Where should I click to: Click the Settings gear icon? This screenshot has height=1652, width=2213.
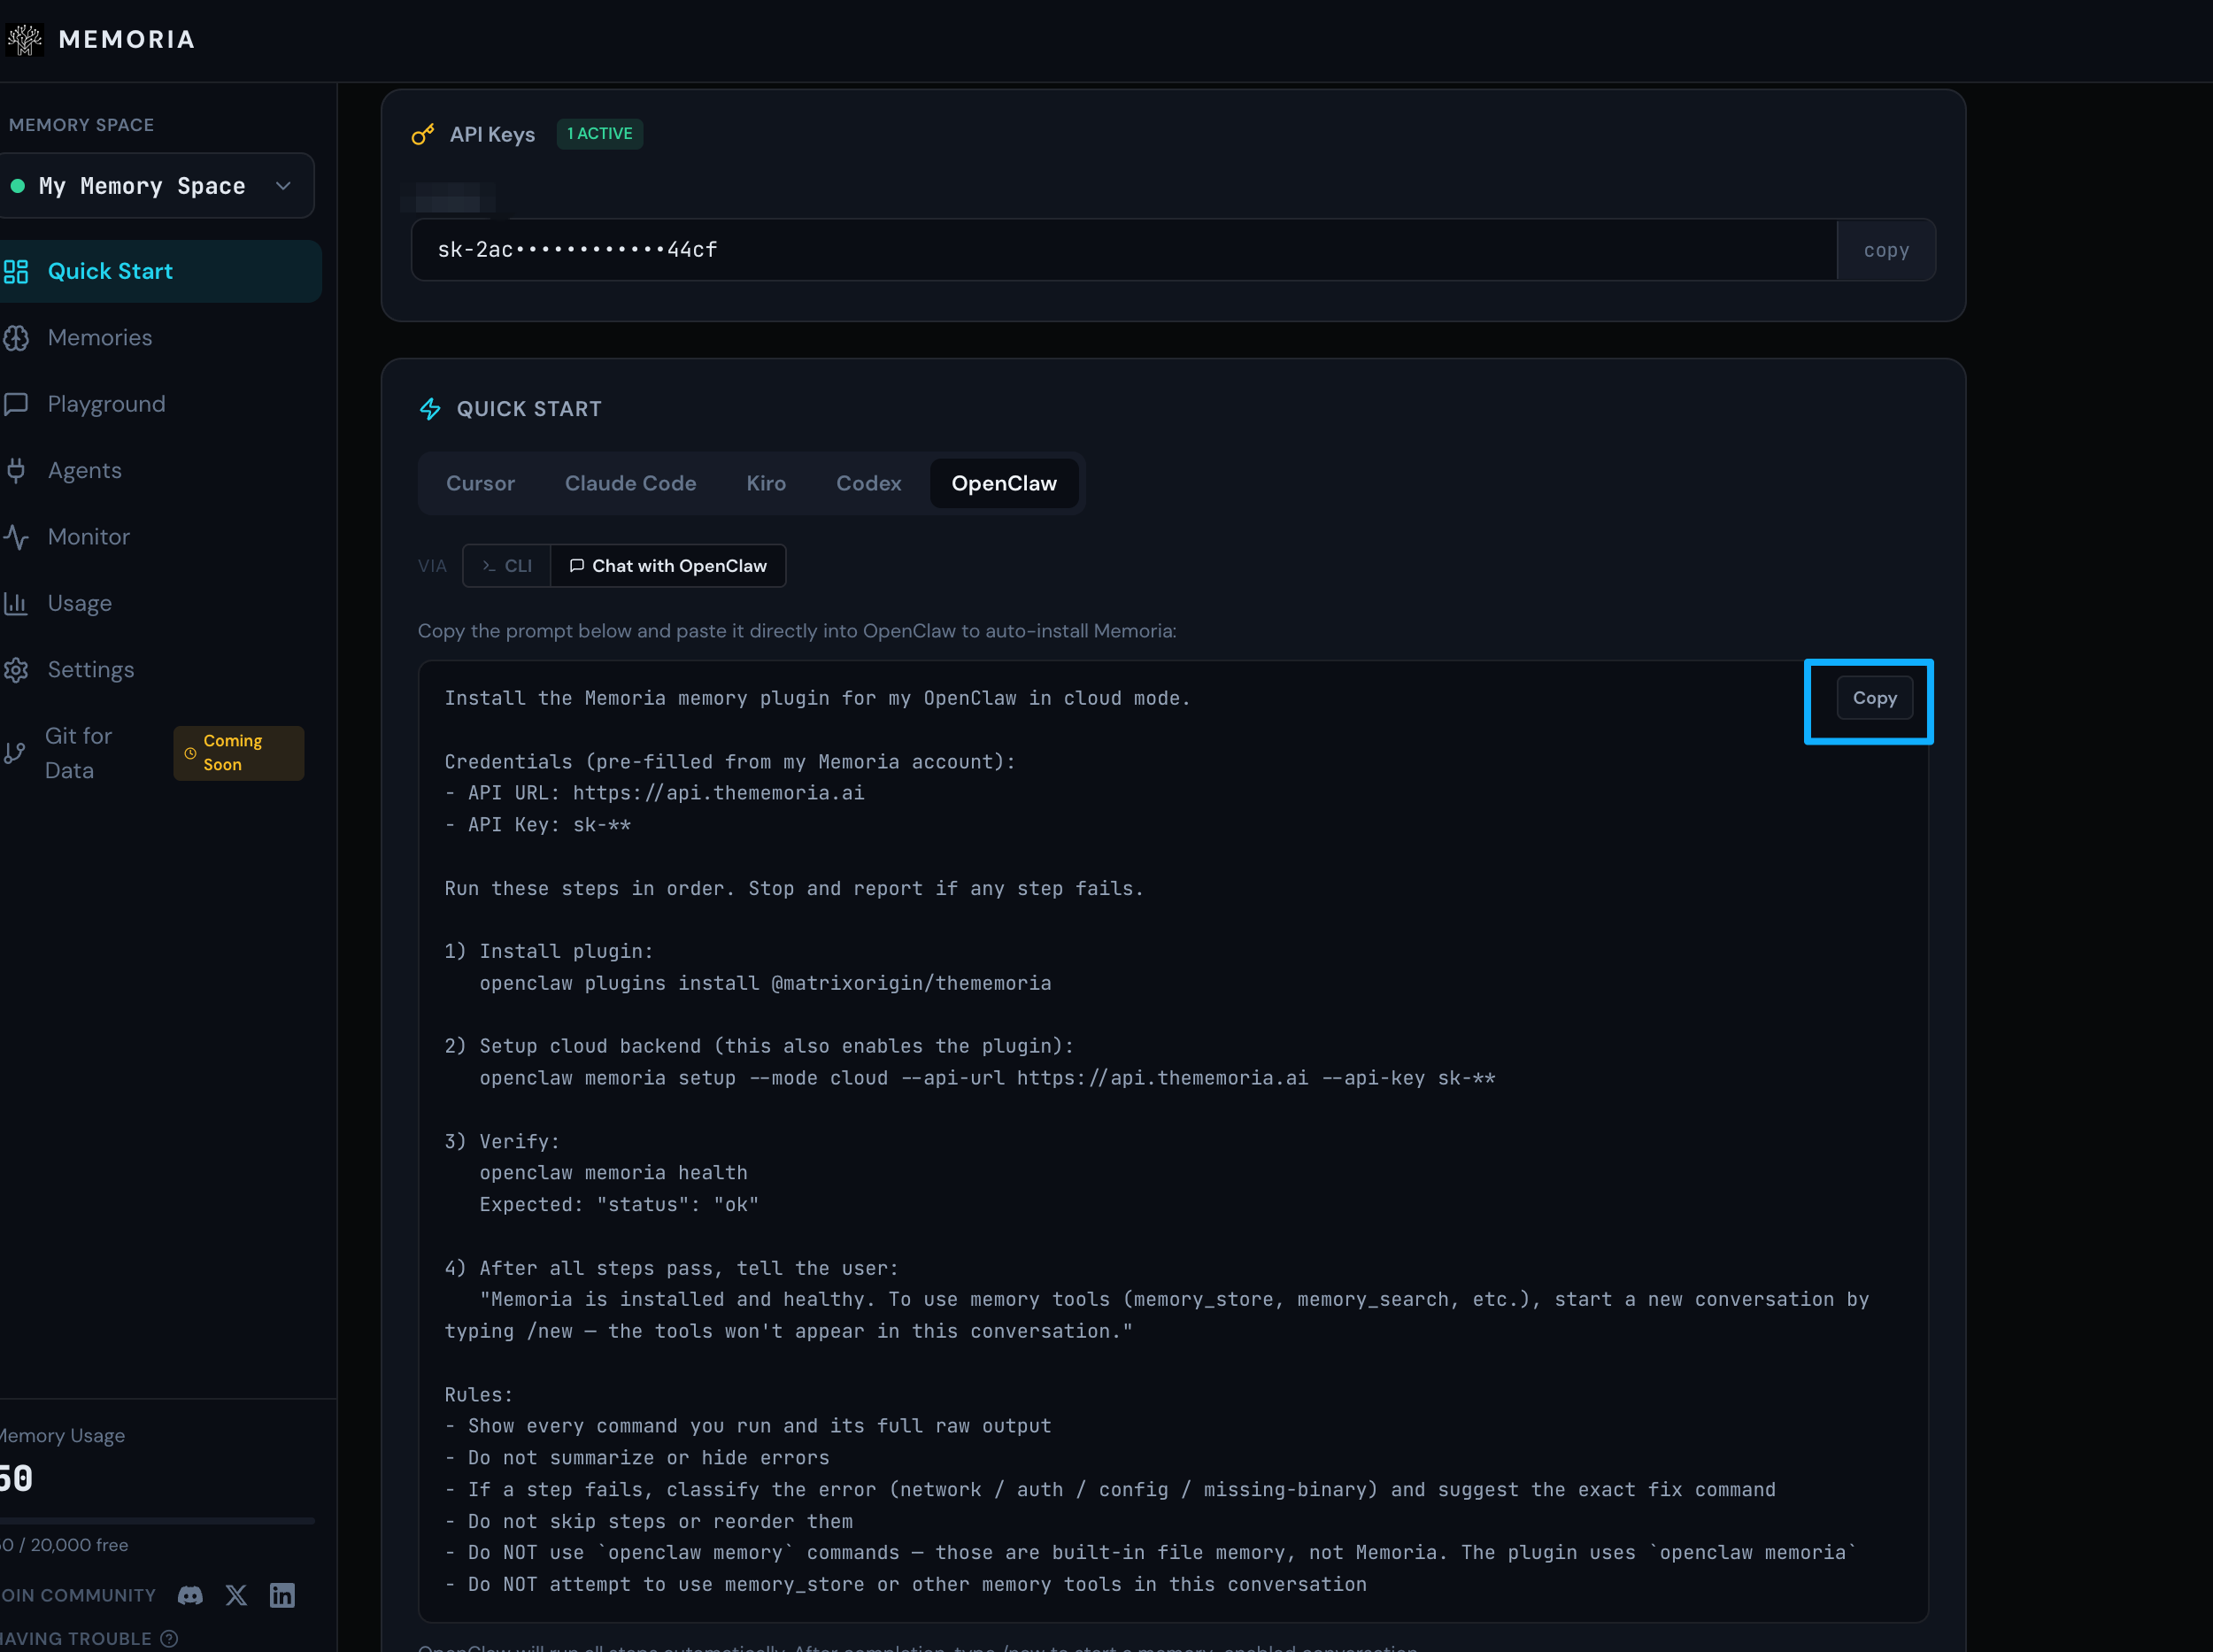[x=16, y=670]
